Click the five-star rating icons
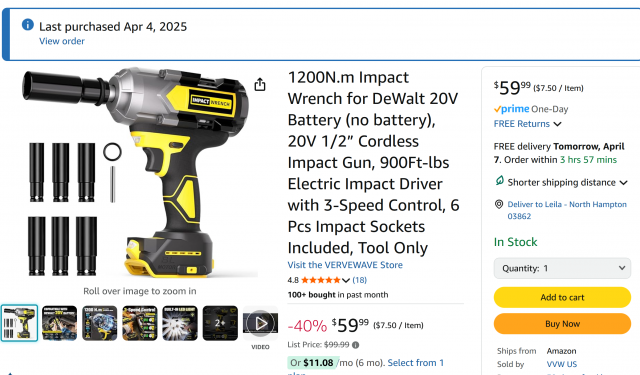640x375 pixels. point(320,280)
